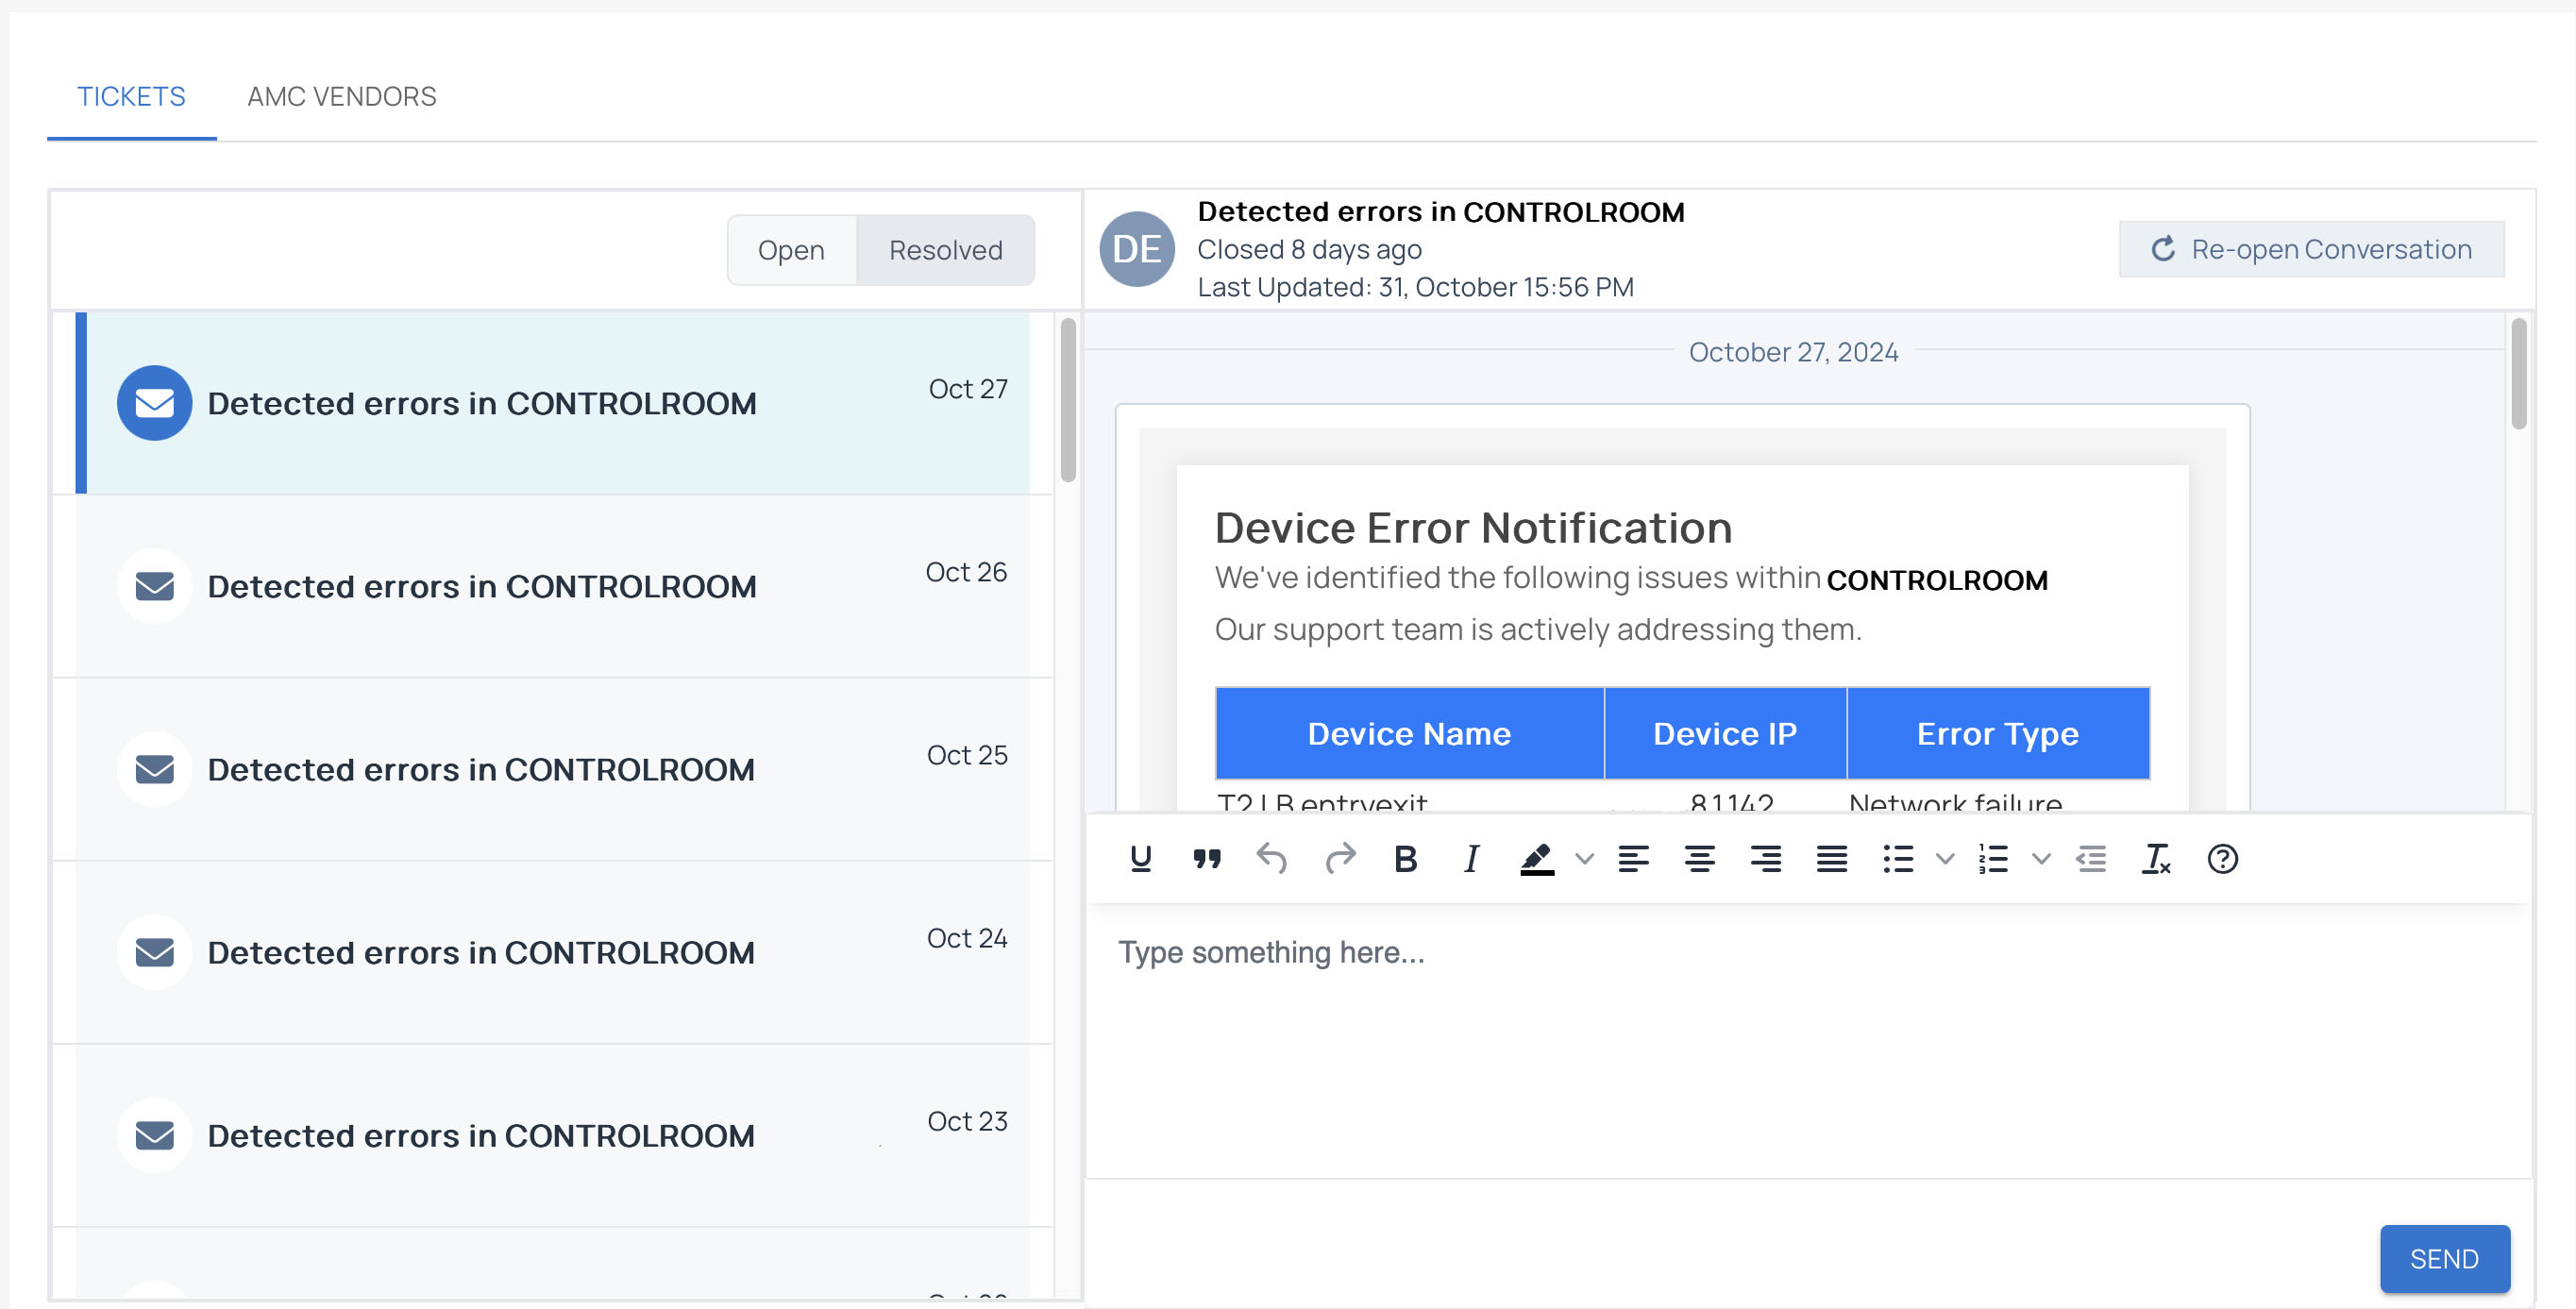Click the ticket list scrollbar
Screen dimensions: 2576x1309
1068,400
